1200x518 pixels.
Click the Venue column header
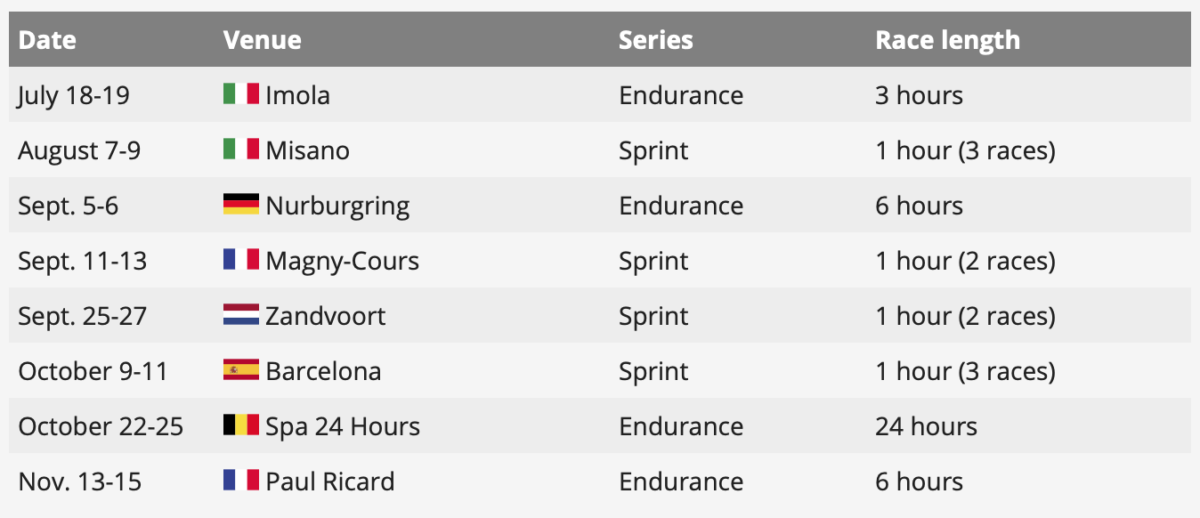pyautogui.click(x=262, y=40)
